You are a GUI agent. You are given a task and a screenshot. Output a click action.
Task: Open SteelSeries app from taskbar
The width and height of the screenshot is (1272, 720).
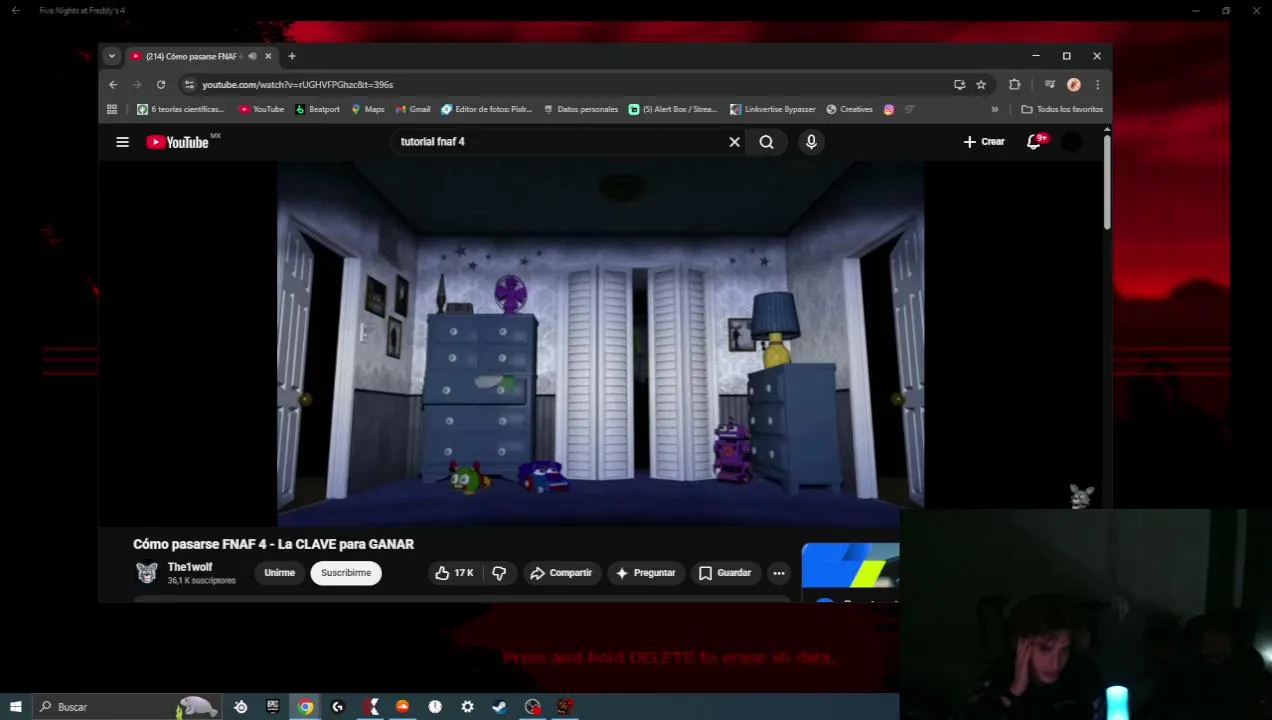pos(241,707)
